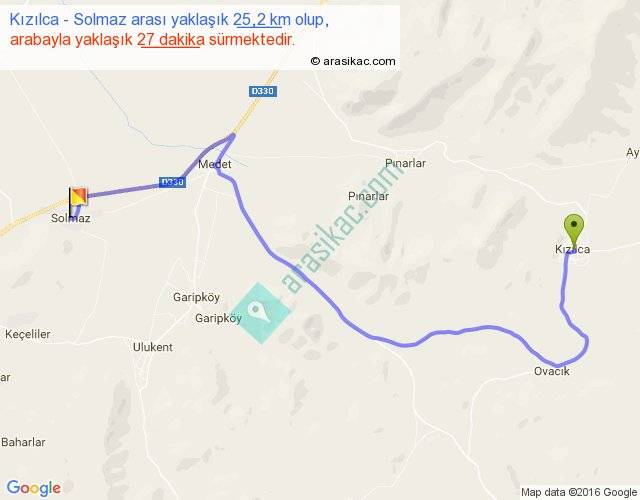The width and height of the screenshot is (640, 500).
Task: Click the D330 road shield near Medet
Action: click(172, 182)
